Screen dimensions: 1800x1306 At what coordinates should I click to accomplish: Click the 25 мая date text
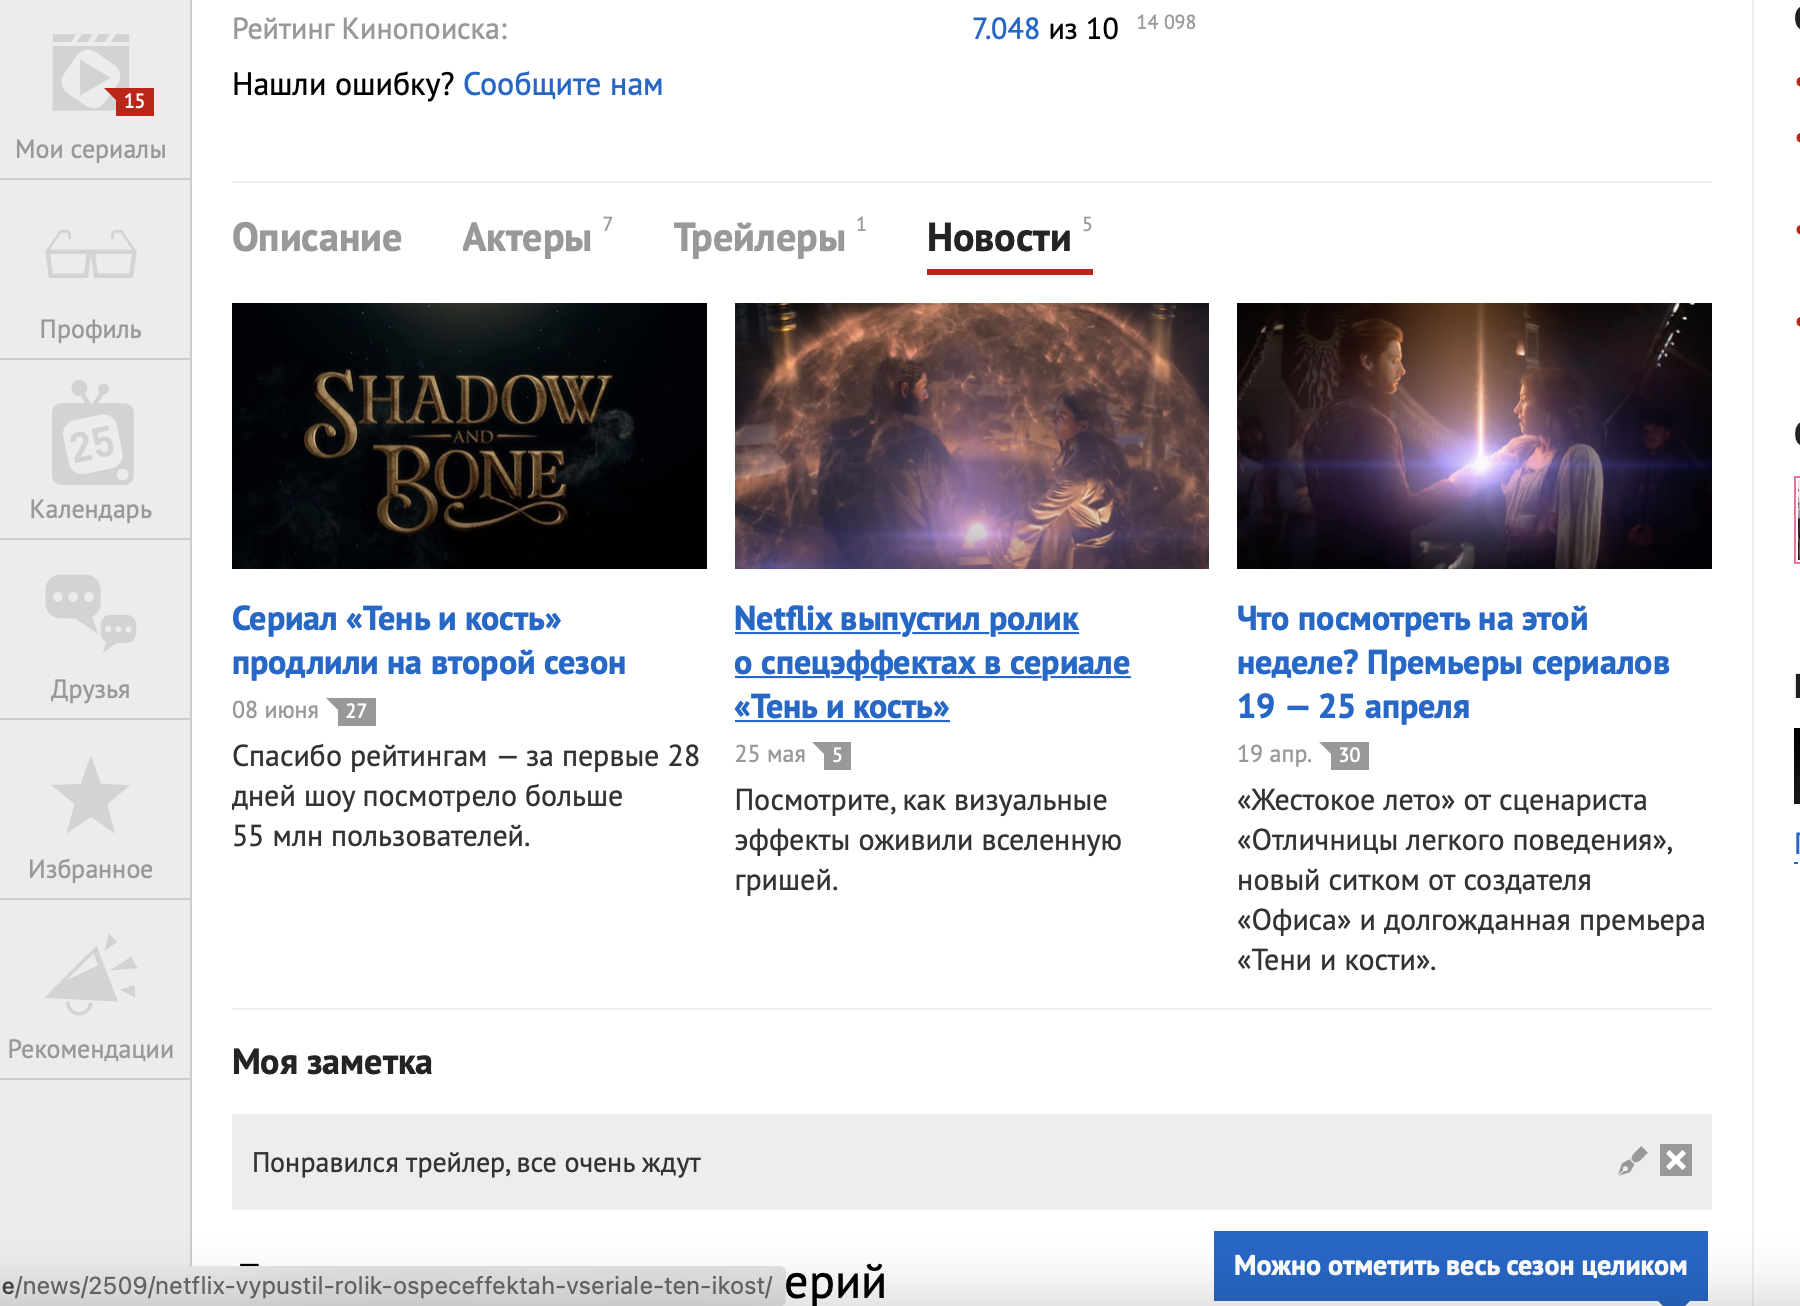tap(770, 754)
